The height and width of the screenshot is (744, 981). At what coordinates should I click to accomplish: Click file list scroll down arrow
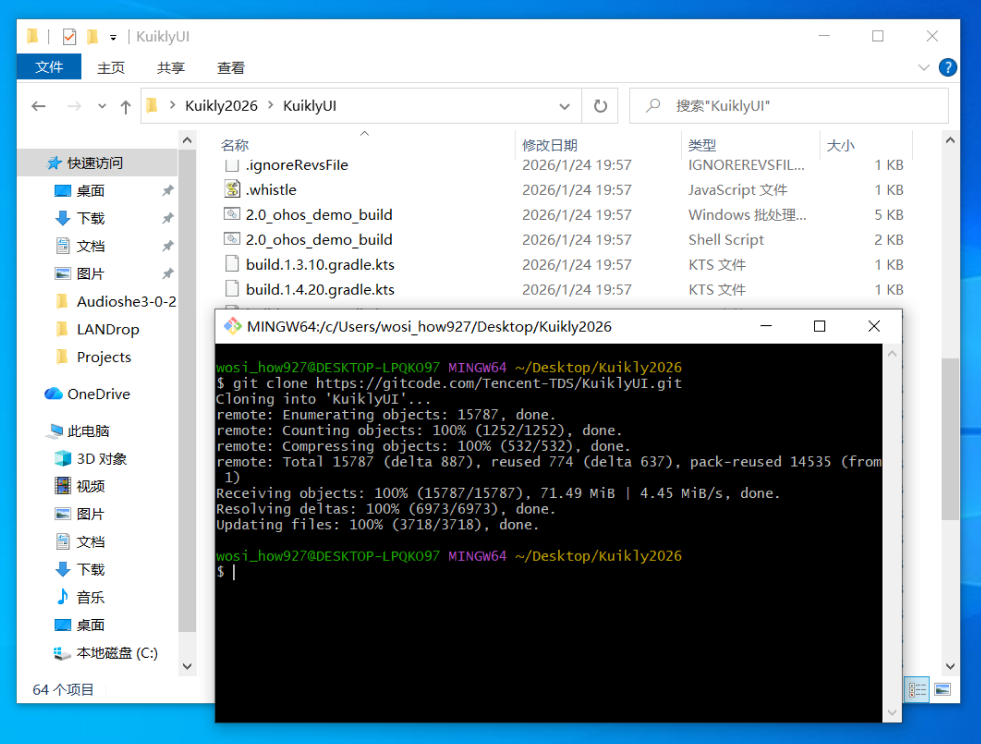[x=950, y=666]
